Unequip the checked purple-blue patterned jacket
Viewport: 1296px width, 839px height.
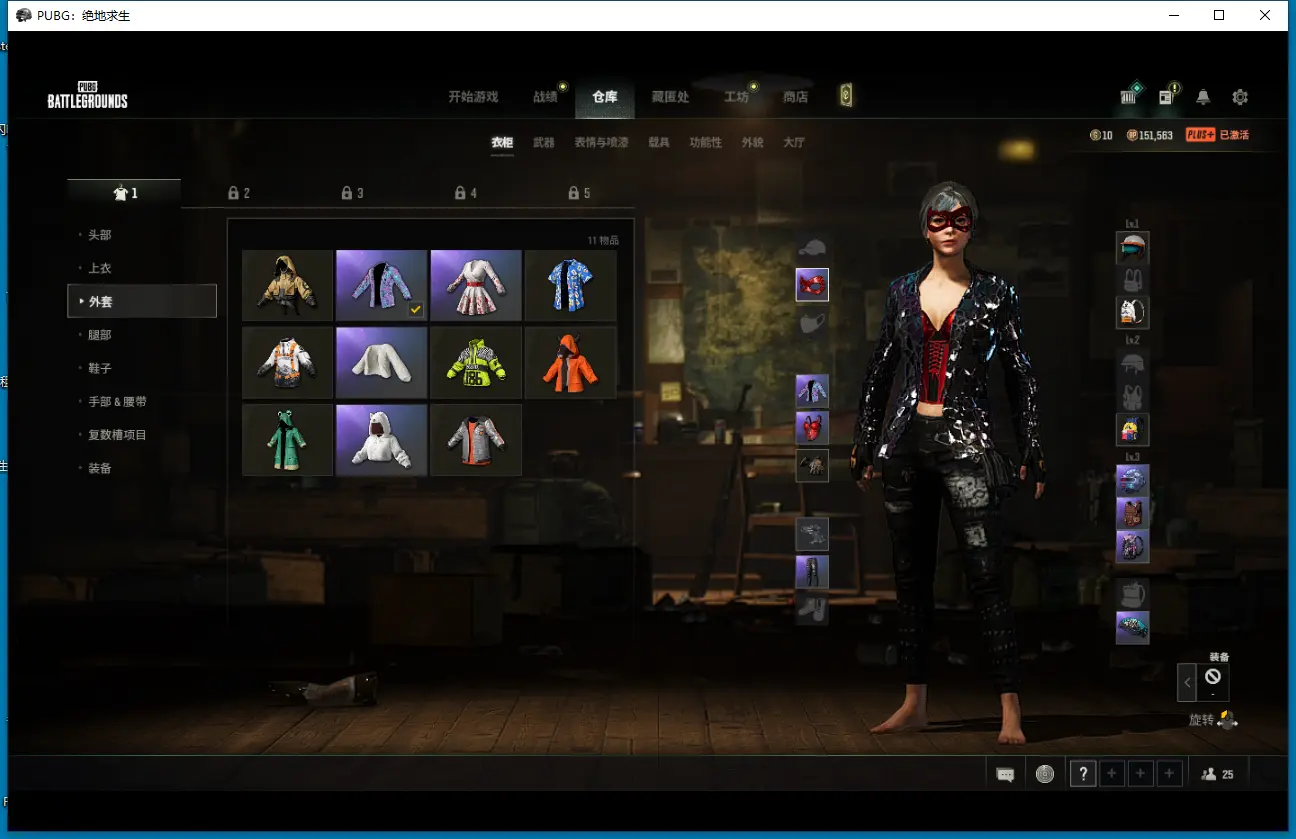click(x=382, y=285)
